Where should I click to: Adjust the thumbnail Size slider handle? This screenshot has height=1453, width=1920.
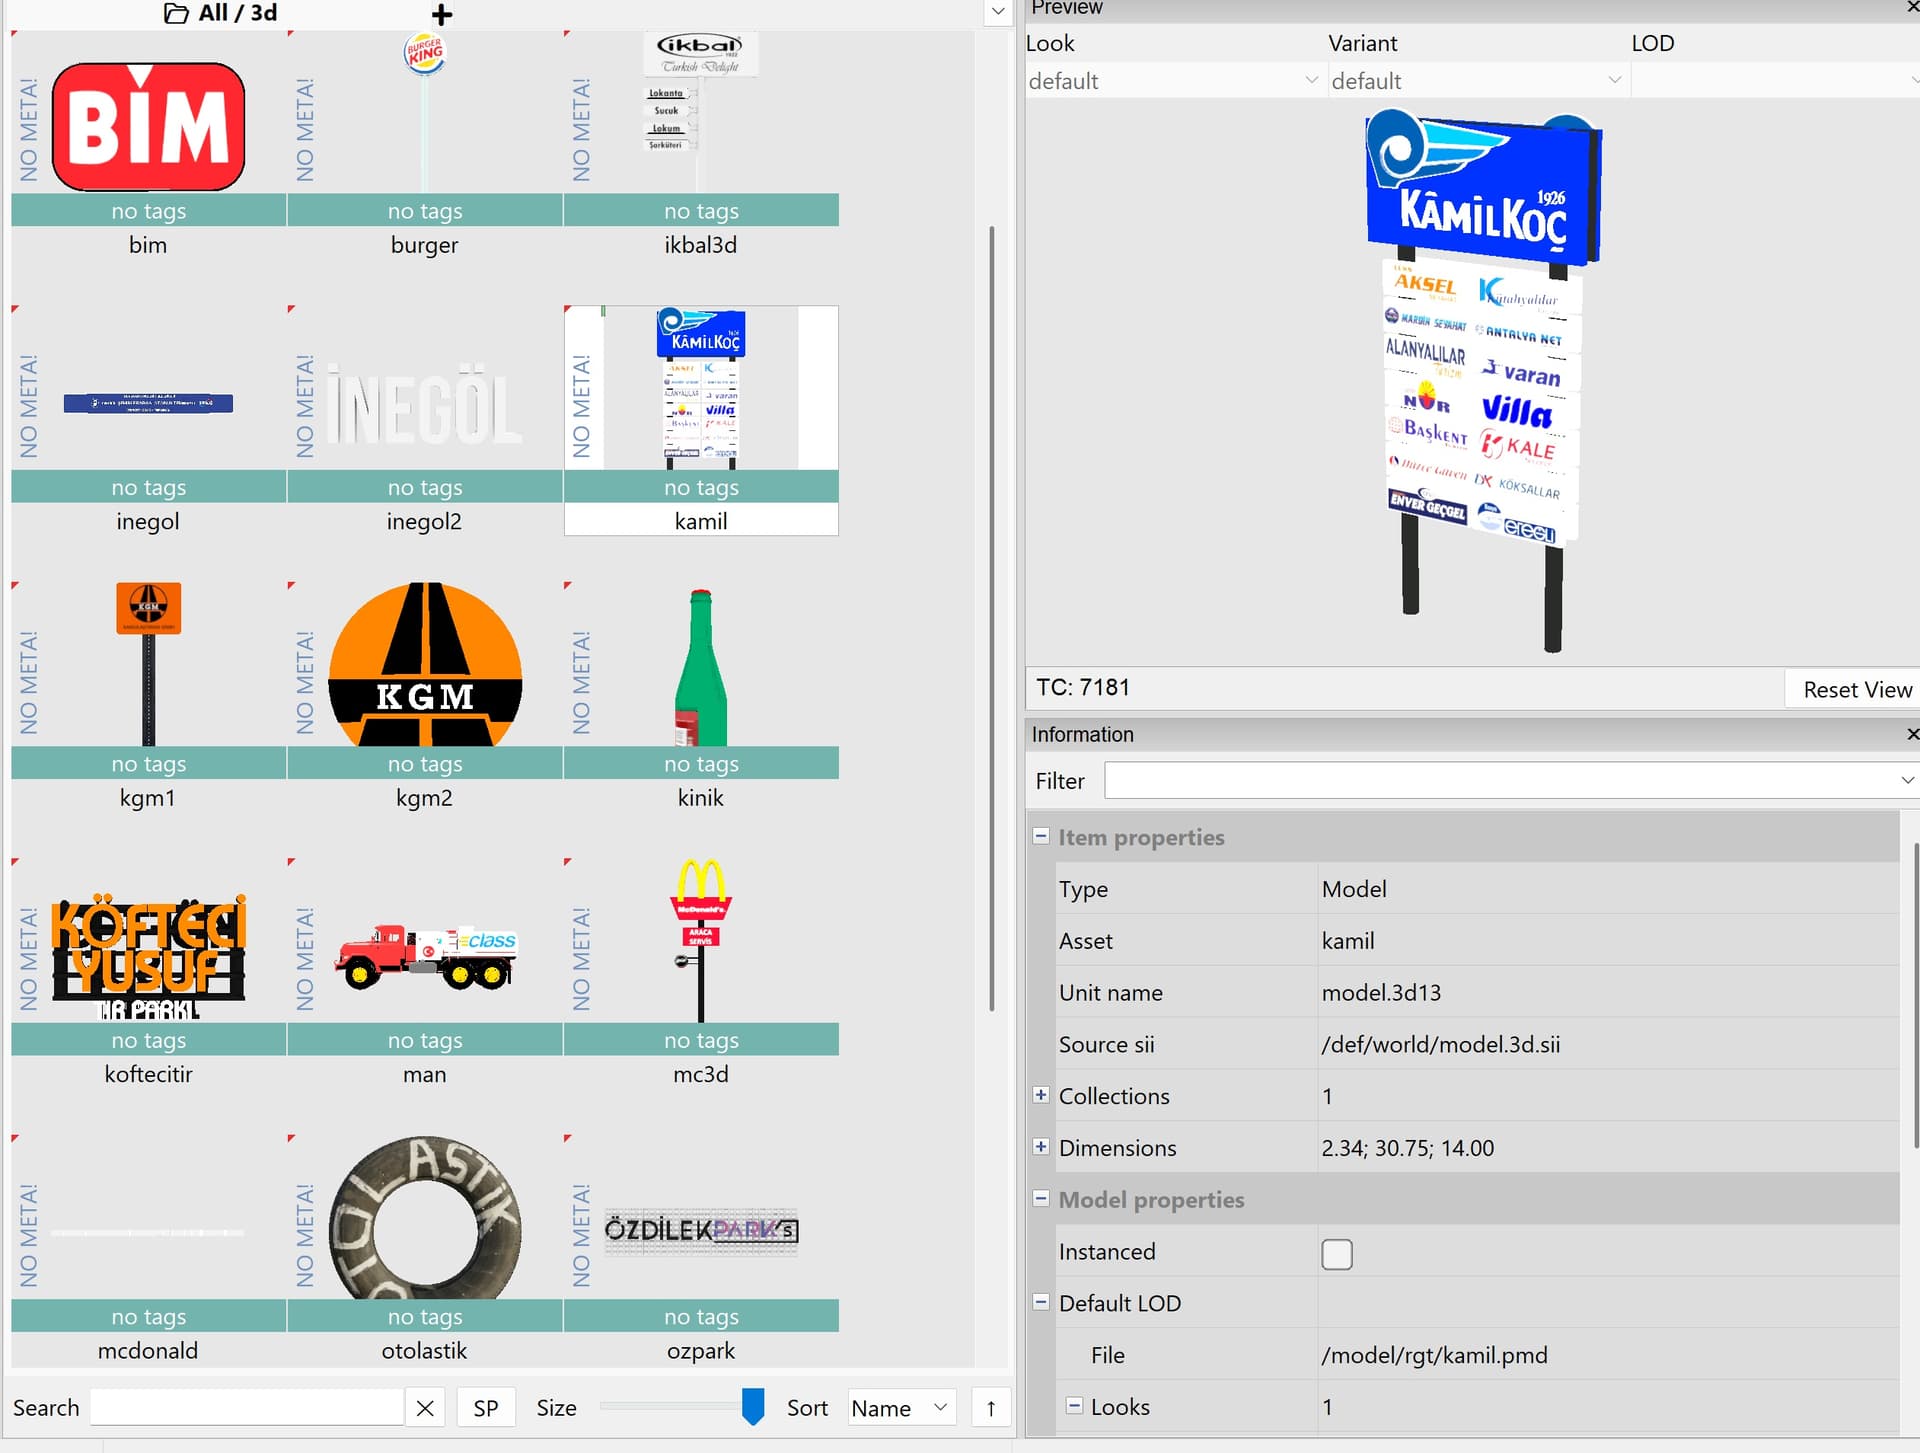[x=753, y=1406]
